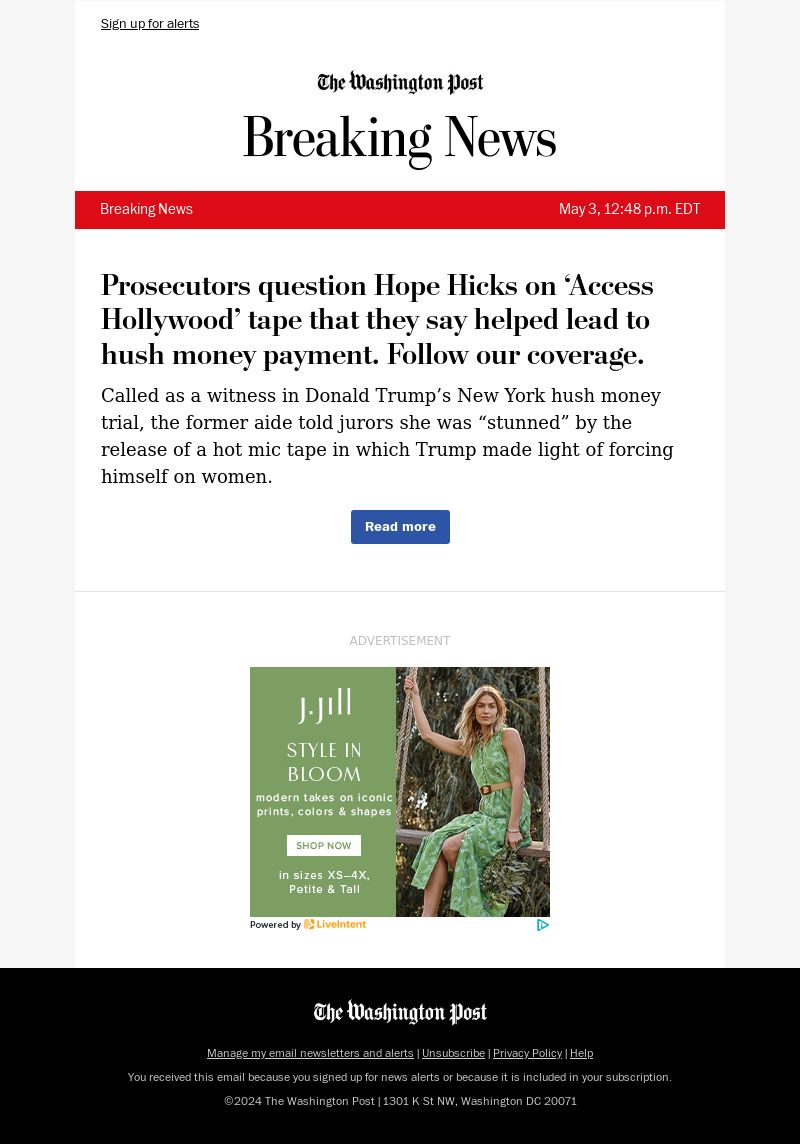Open Manage my email newsletters and alerts
This screenshot has height=1146, width=800.
[310, 1053]
